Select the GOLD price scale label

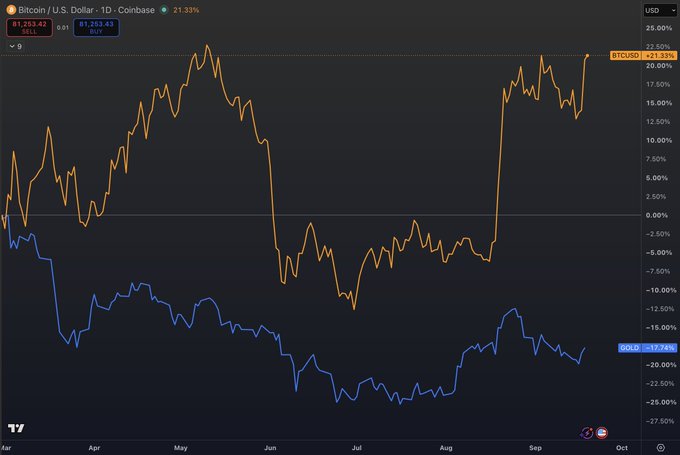click(629, 348)
